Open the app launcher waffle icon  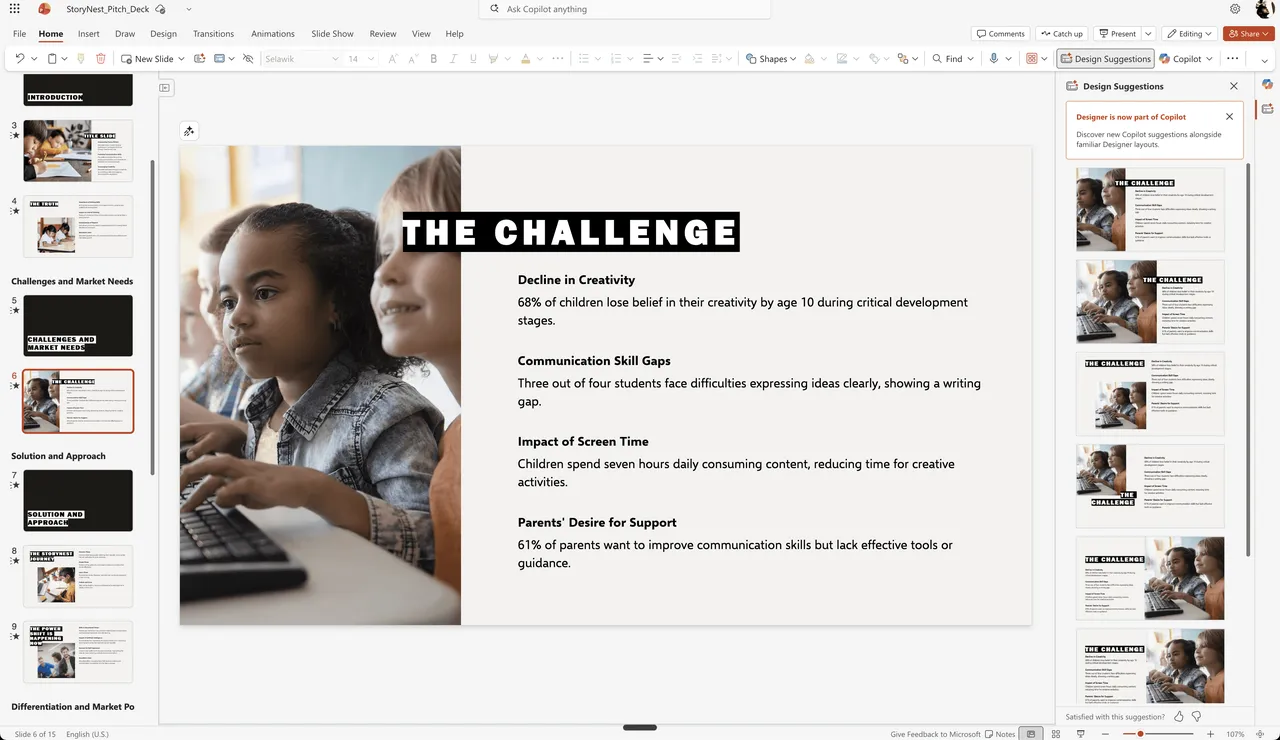coord(14,9)
